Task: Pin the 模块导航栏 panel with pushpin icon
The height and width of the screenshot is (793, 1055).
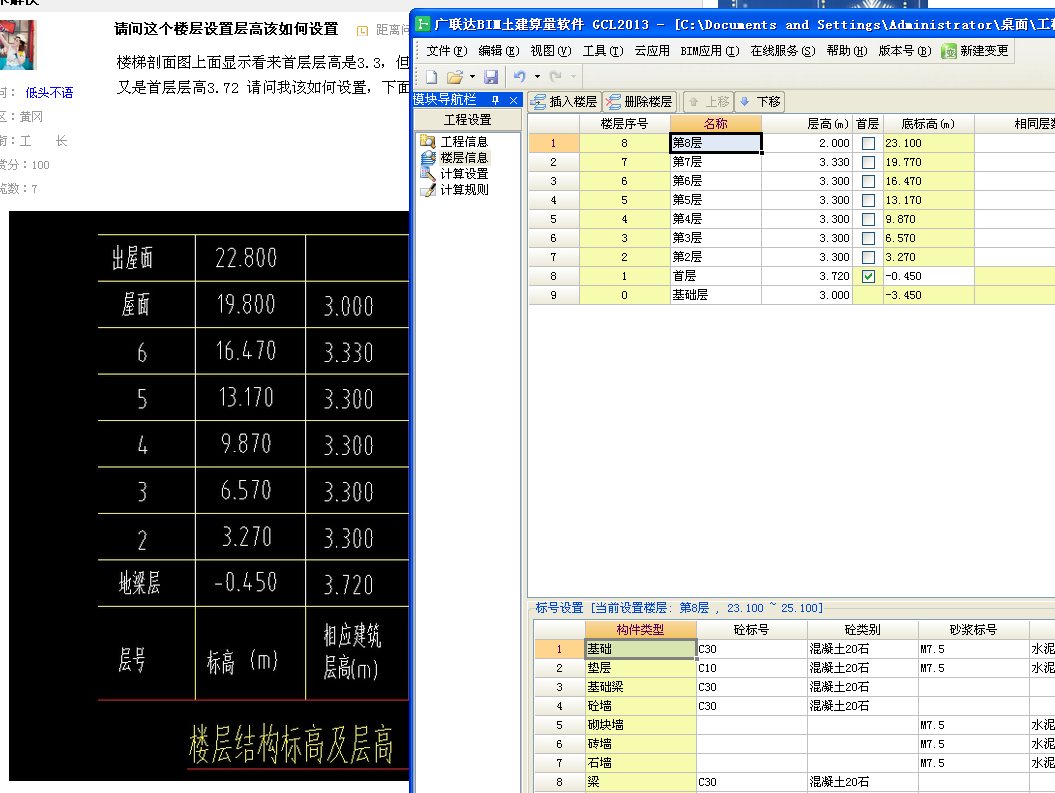Action: pos(496,100)
